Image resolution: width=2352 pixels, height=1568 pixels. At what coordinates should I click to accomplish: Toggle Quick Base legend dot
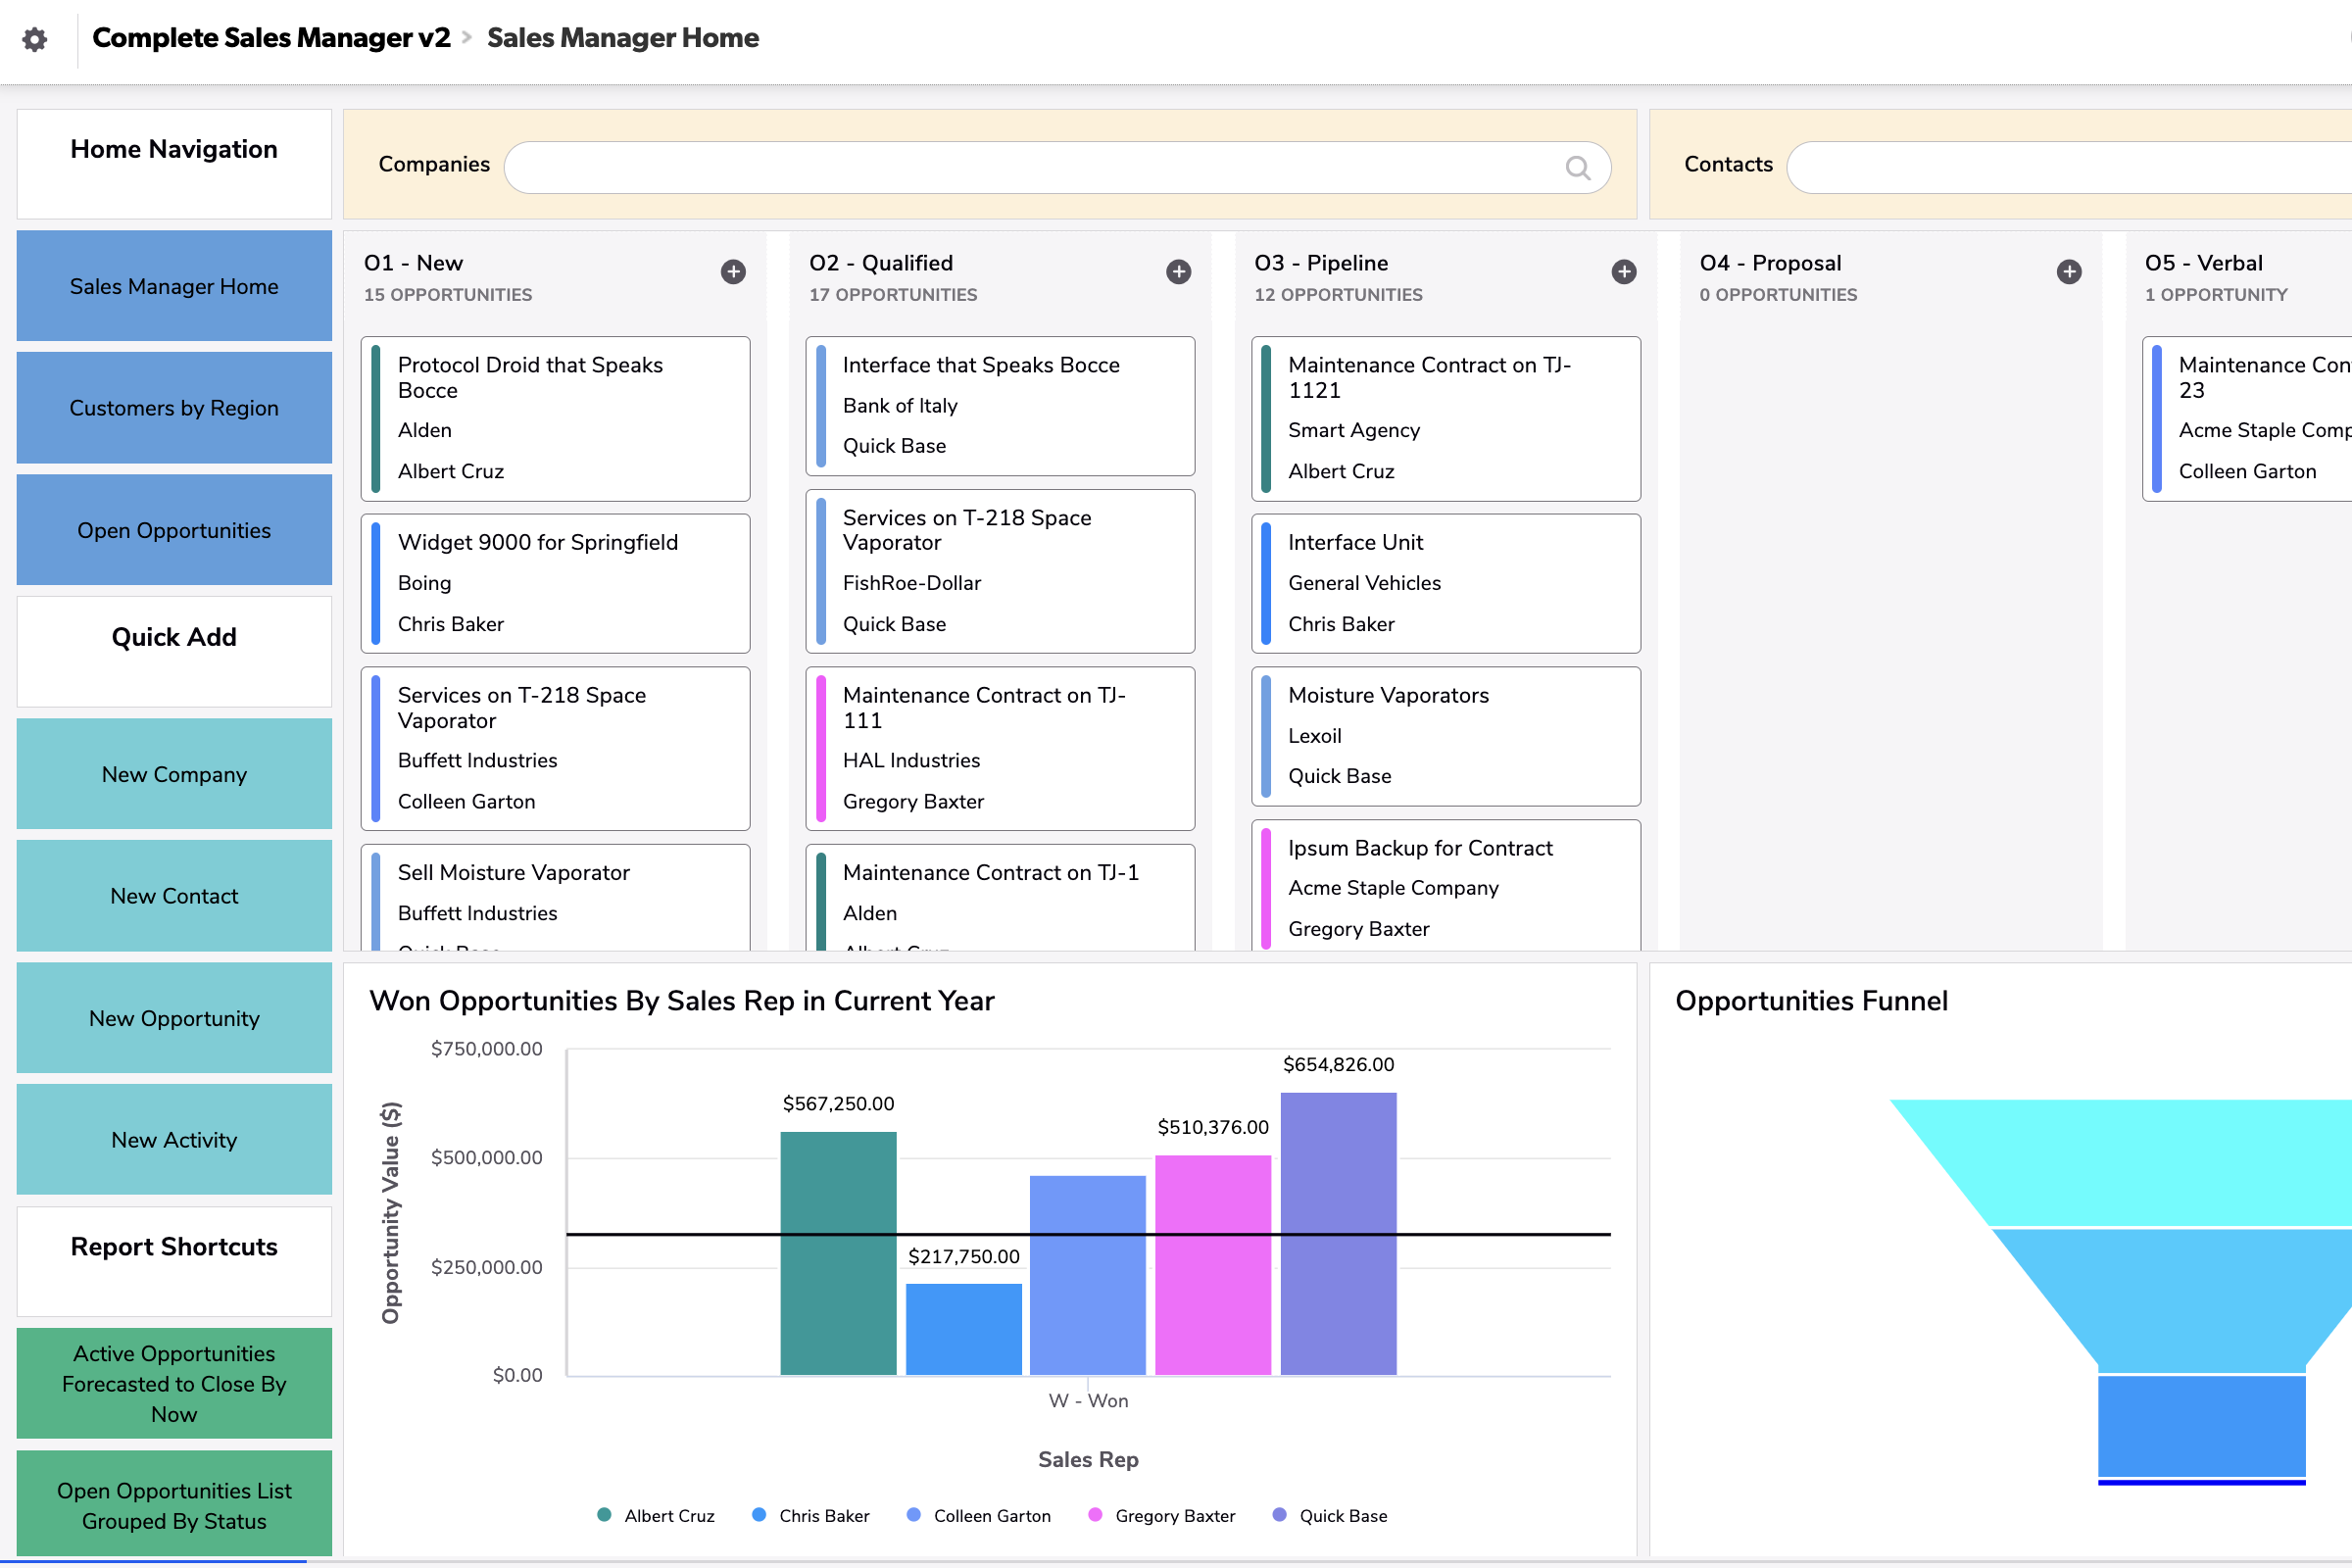[x=1279, y=1515]
